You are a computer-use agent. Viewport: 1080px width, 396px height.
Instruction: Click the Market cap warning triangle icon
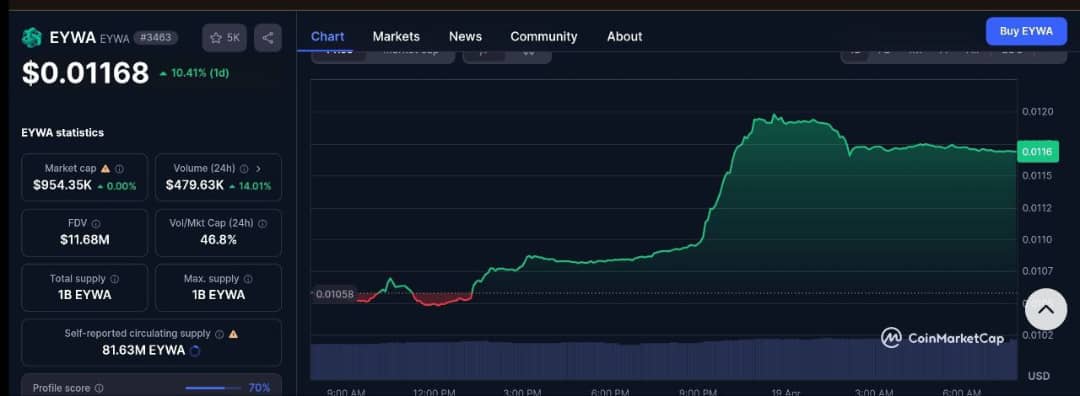105,168
